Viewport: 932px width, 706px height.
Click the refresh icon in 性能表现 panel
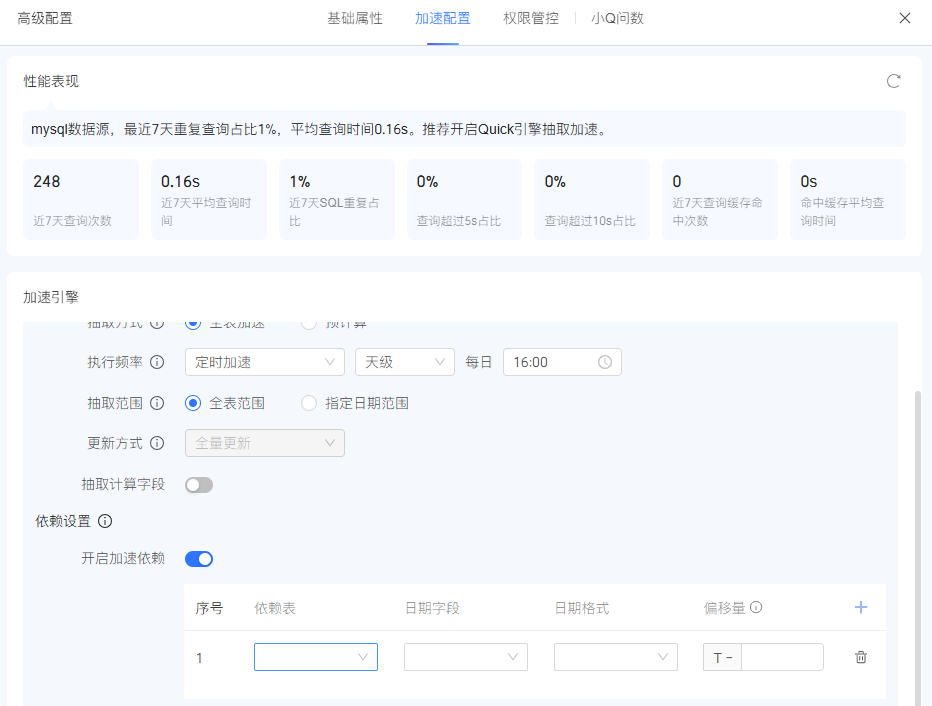894,81
